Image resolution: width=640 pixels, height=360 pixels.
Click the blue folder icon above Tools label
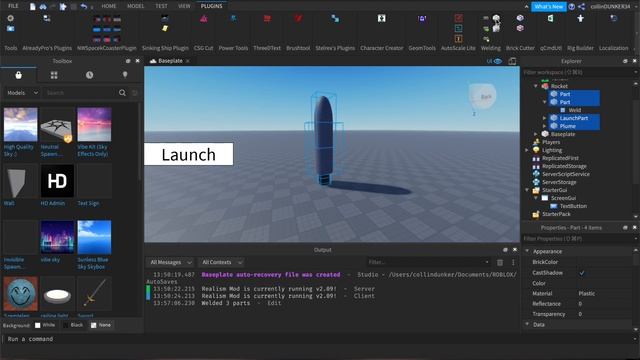point(11,28)
